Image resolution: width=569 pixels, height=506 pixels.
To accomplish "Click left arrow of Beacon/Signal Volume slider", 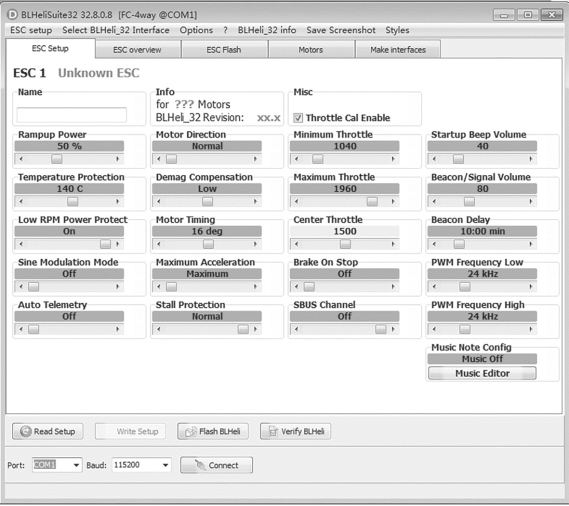I will pyautogui.click(x=434, y=201).
